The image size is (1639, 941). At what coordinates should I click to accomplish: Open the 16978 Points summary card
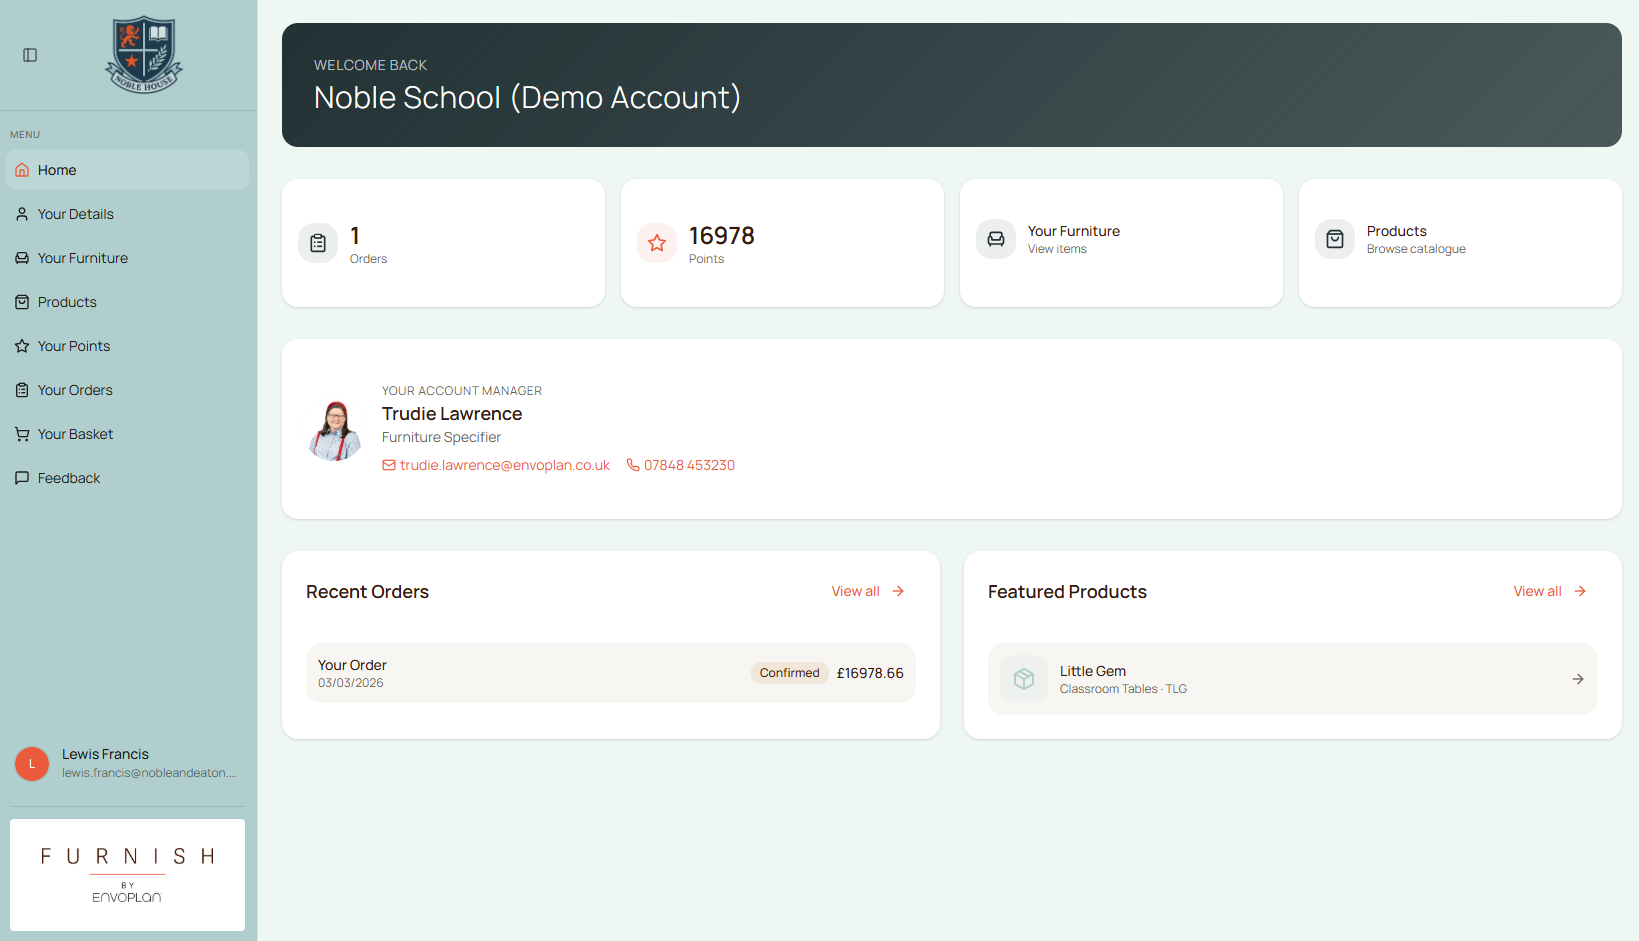782,243
